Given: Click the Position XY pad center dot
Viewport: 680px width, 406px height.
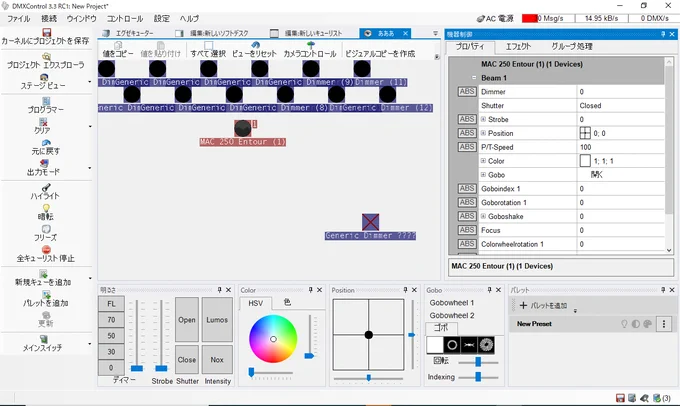Looking at the screenshot, I should pos(369,335).
